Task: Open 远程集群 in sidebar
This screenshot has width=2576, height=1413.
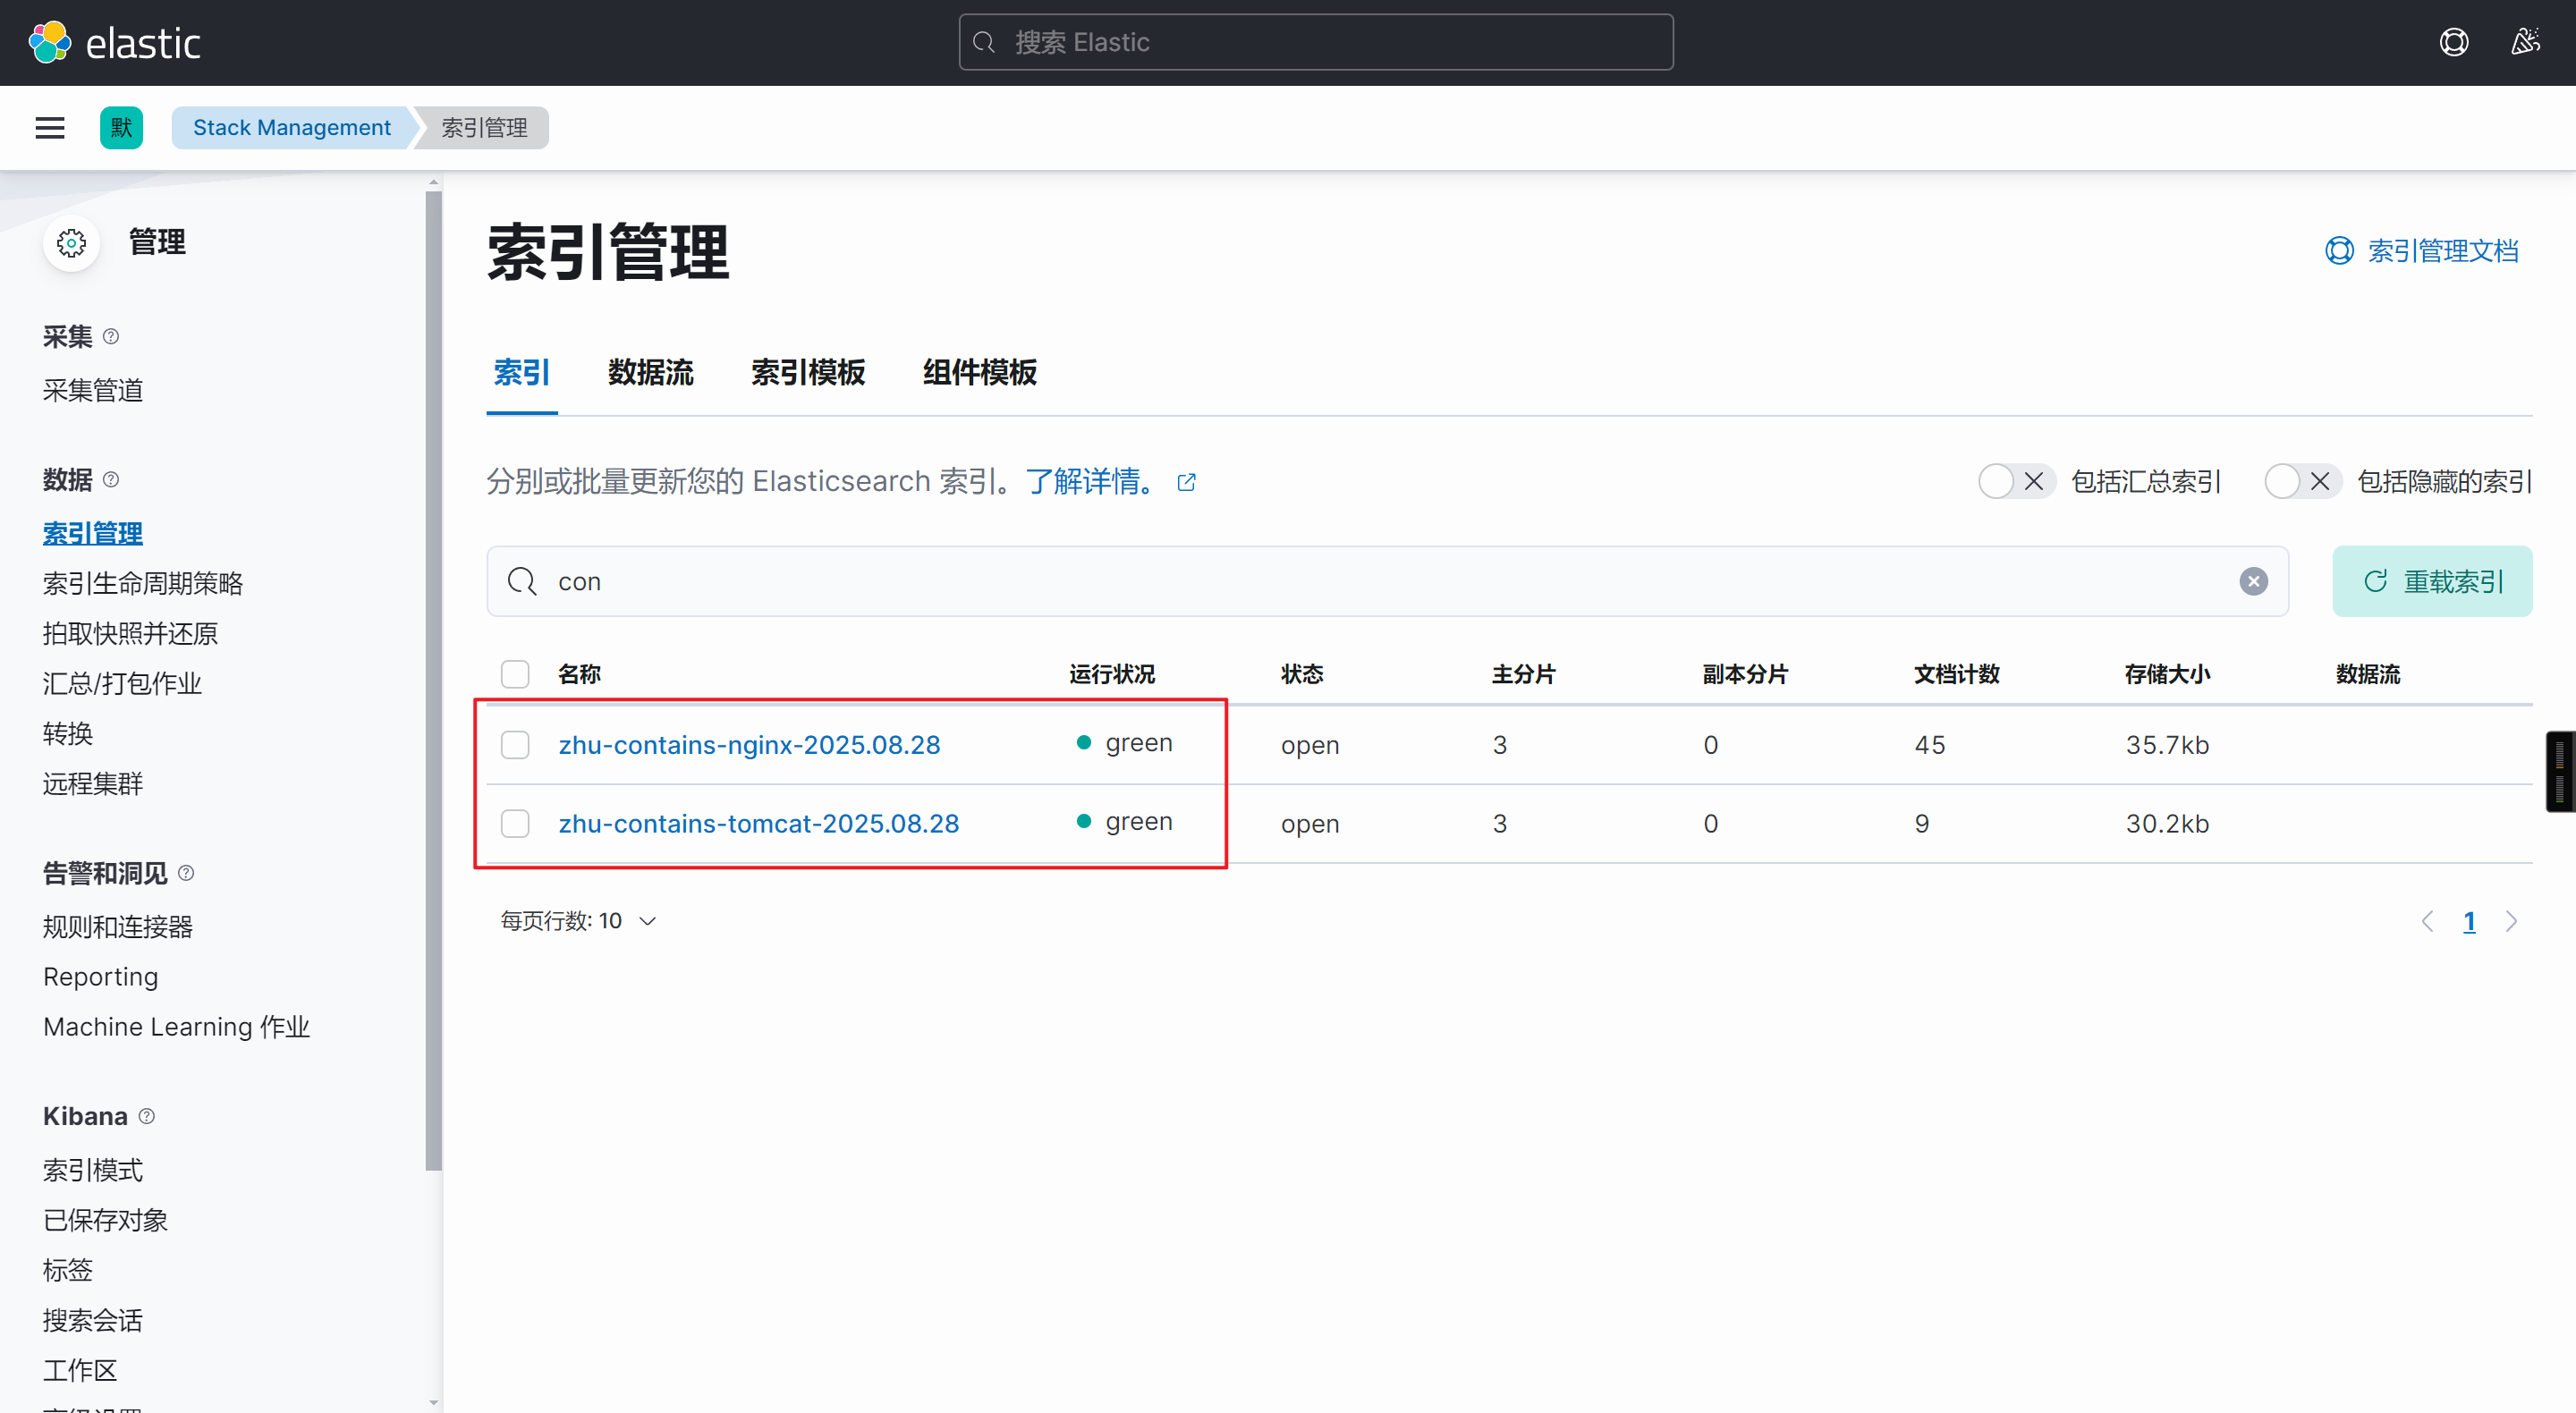Action: tap(93, 783)
